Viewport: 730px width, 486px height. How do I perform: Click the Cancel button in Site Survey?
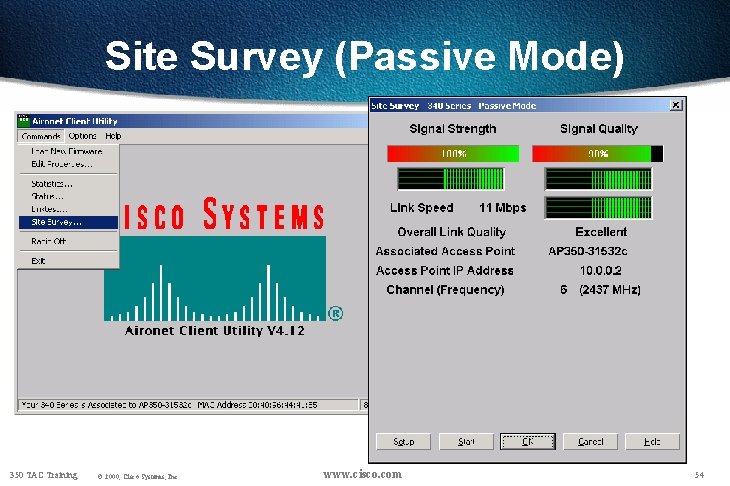tap(590, 441)
